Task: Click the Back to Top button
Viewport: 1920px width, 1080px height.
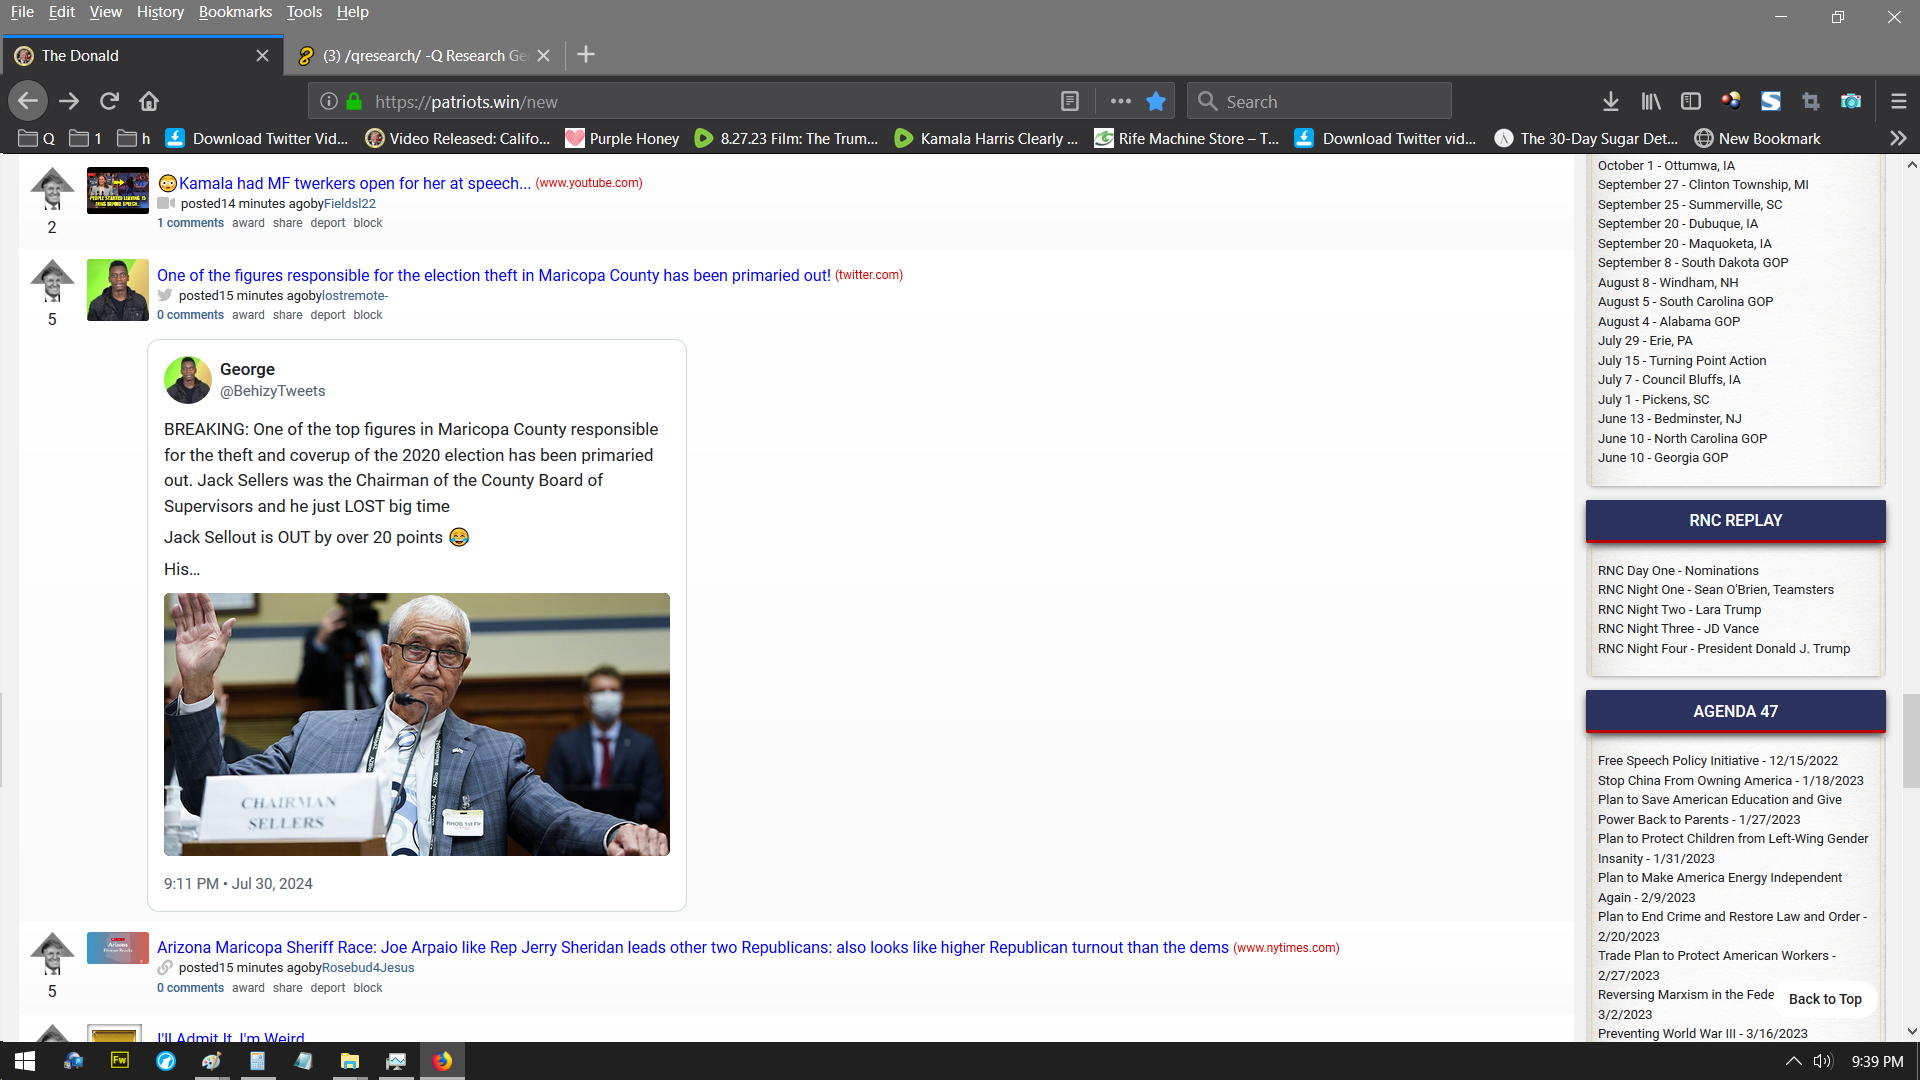Action: 1825,999
